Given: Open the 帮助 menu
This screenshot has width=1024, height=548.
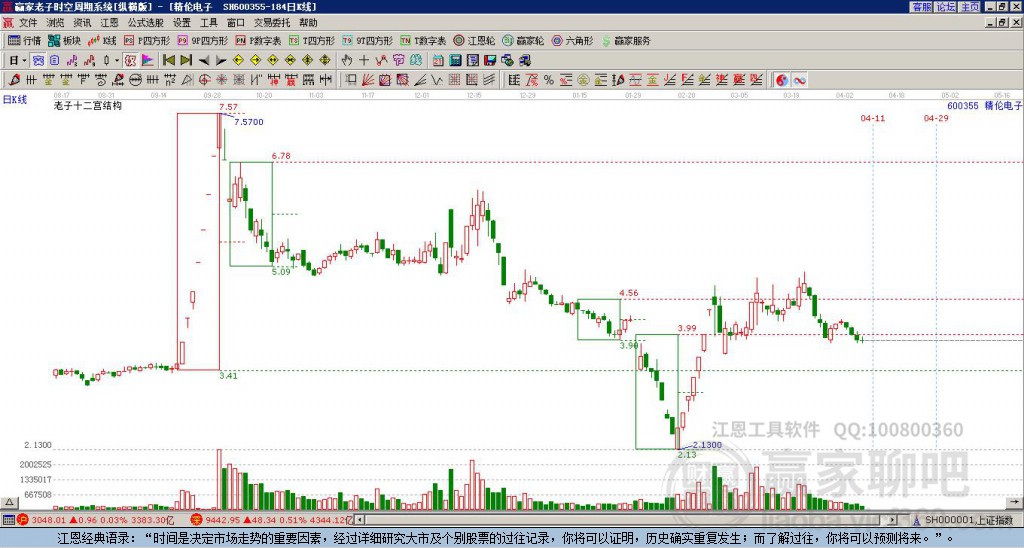Looking at the screenshot, I should click(x=308, y=23).
